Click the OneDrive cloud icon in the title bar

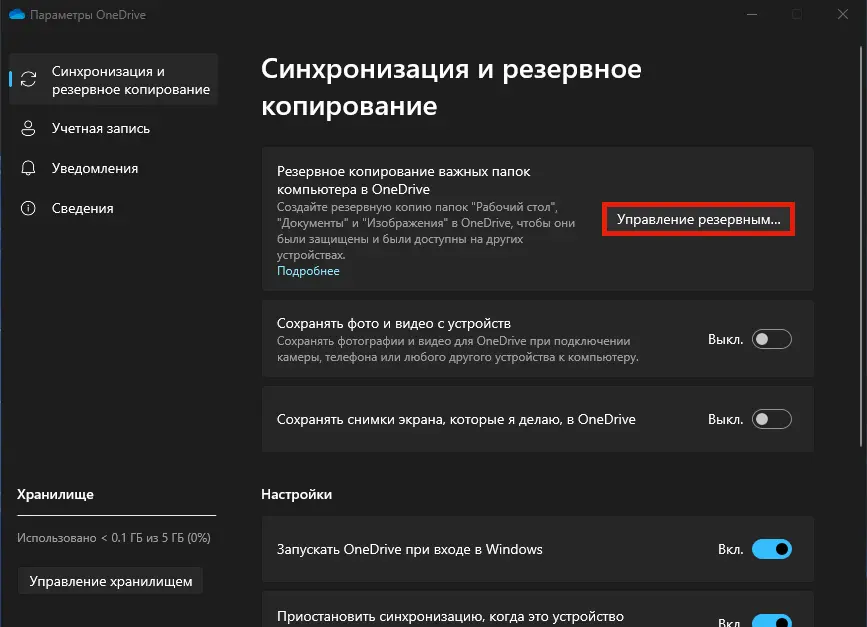[15, 14]
